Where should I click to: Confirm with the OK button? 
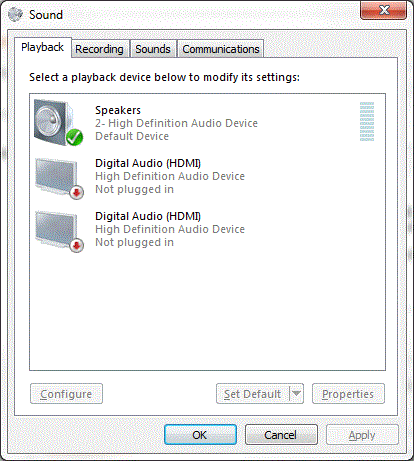[200, 435]
